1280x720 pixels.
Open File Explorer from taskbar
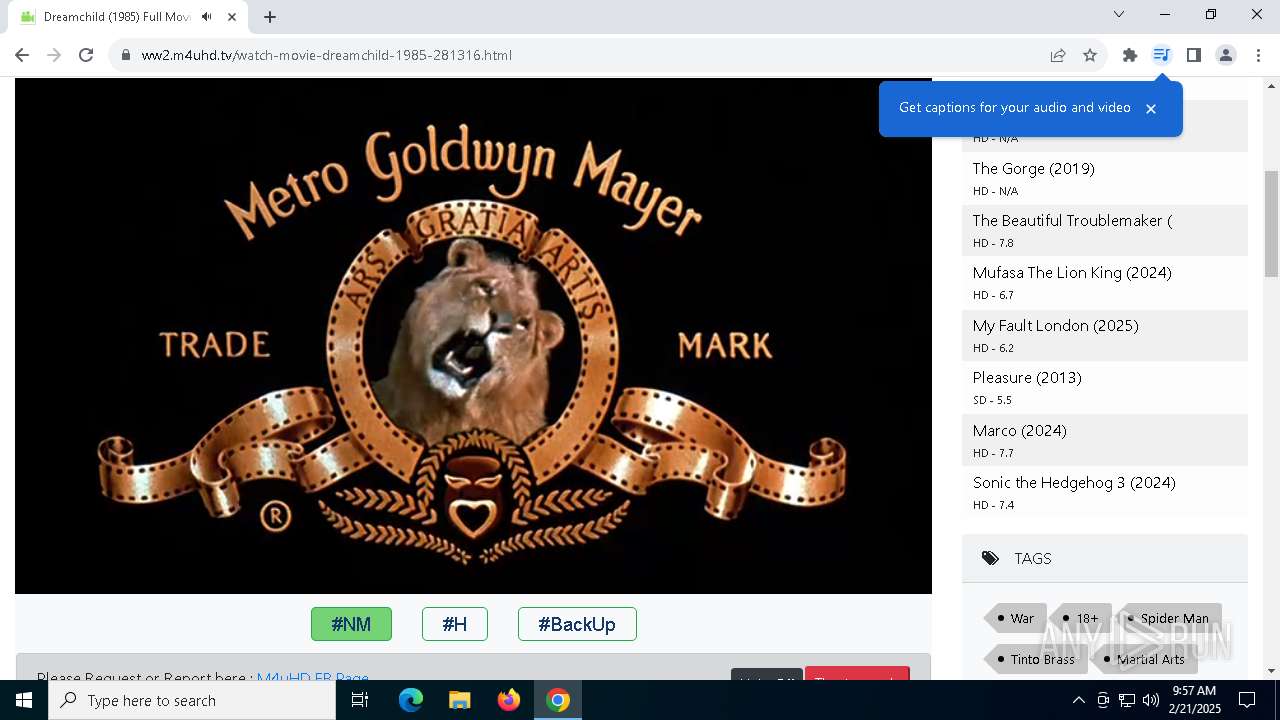[459, 700]
